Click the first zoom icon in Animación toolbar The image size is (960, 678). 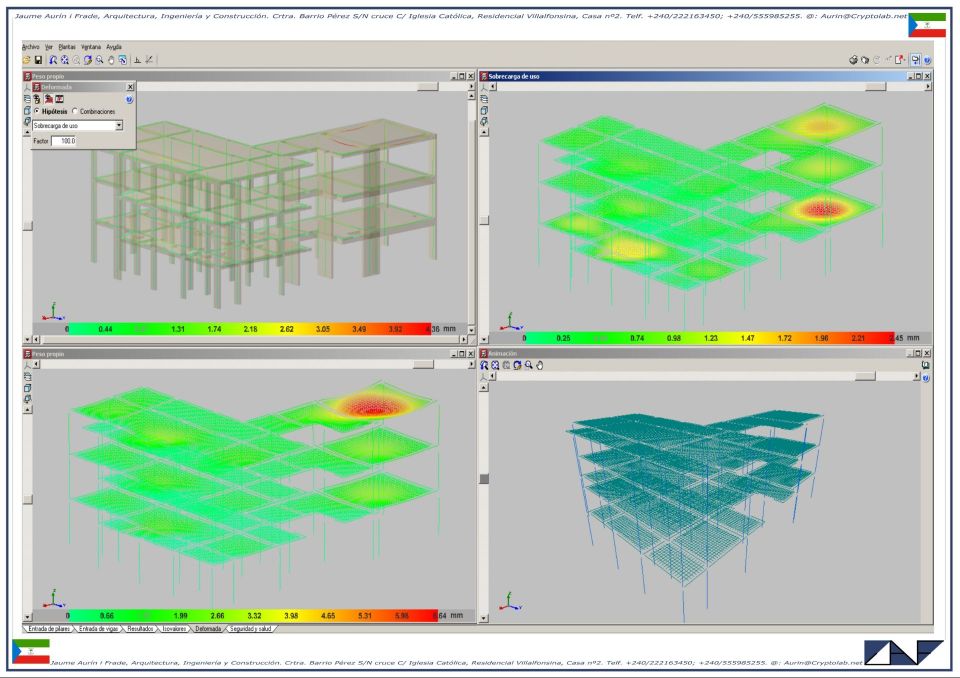click(486, 365)
